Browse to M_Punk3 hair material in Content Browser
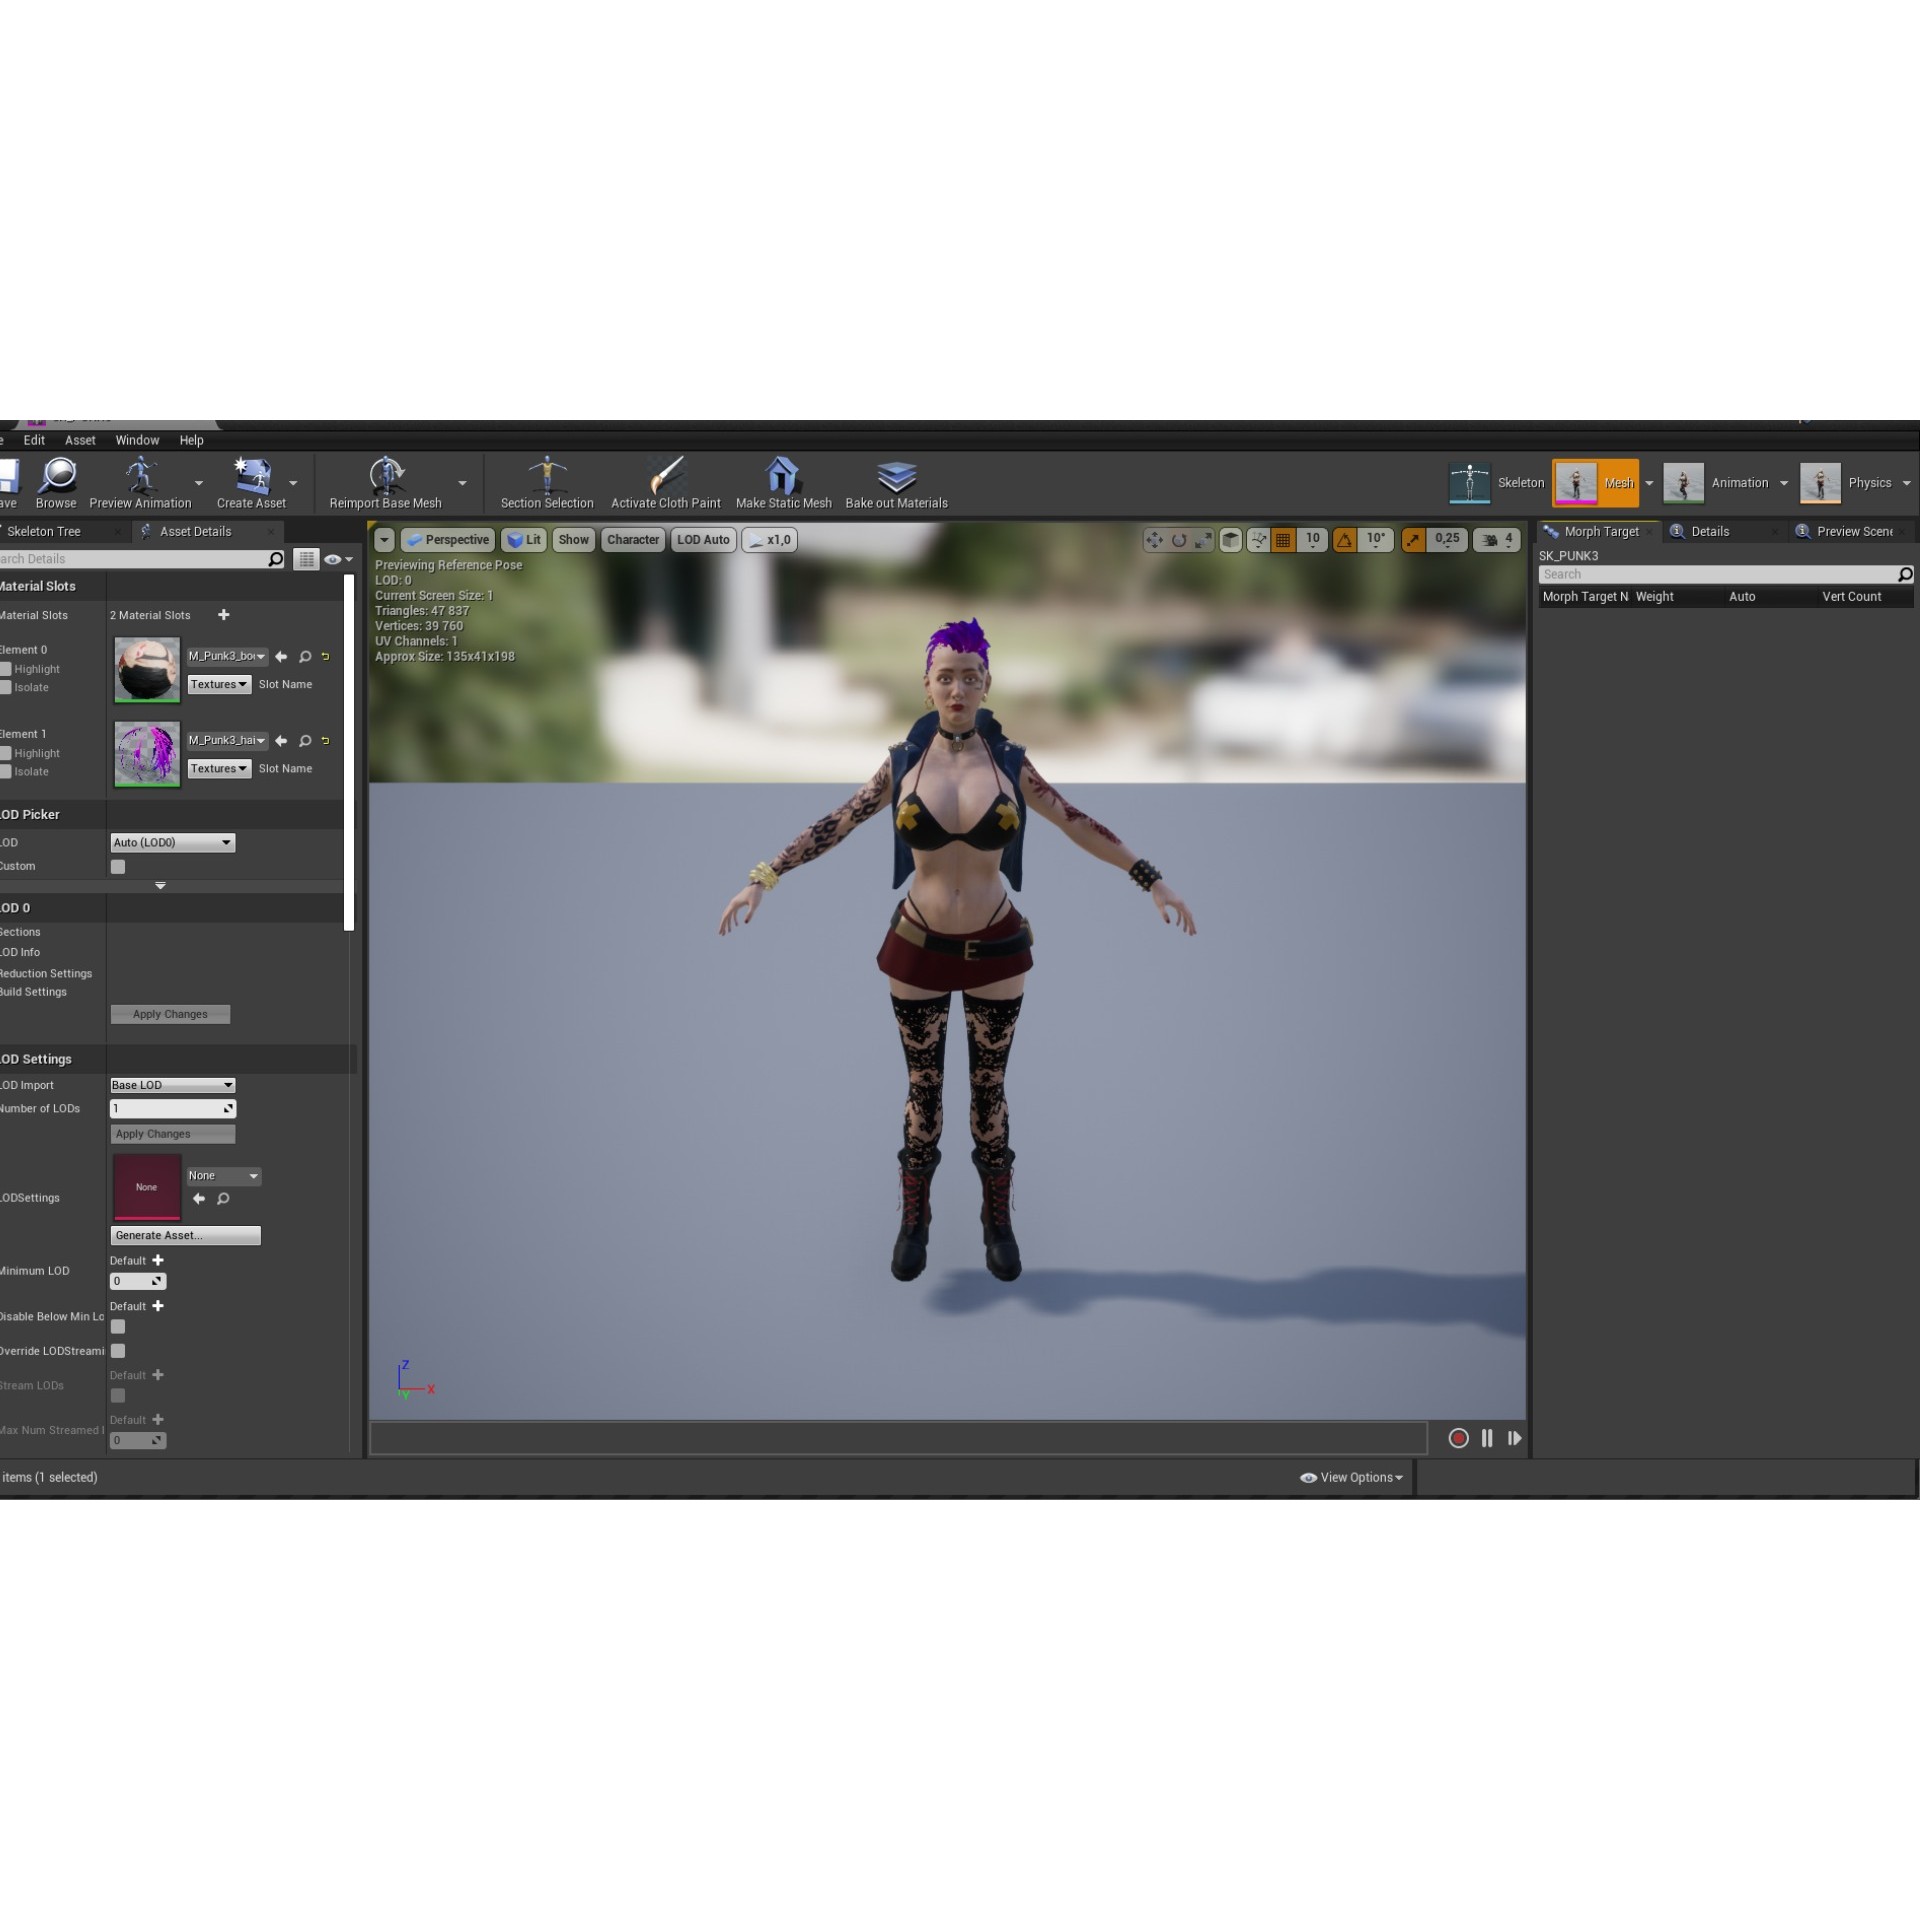The height and width of the screenshot is (1920, 1920). pyautogui.click(x=305, y=741)
